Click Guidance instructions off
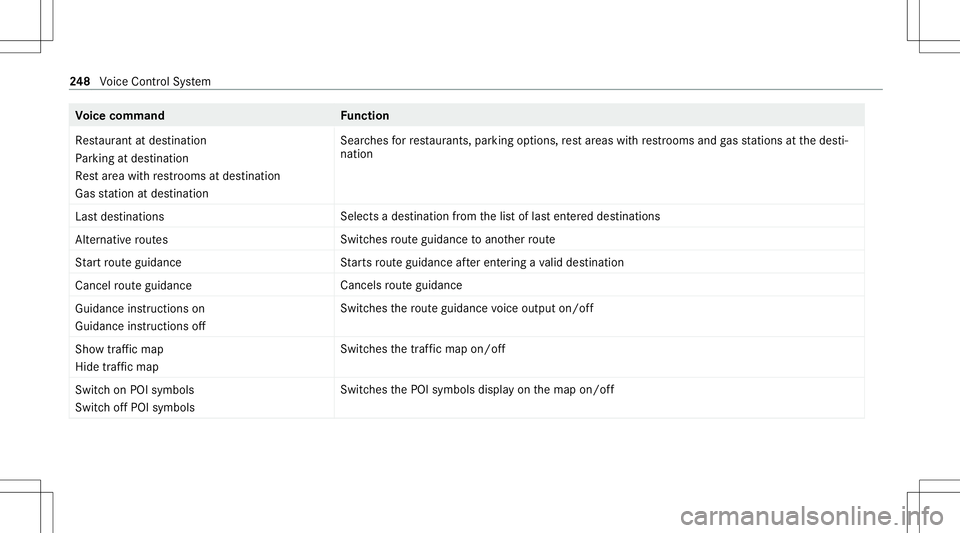Screen dimensions: 960x533 pyautogui.click(x=141, y=326)
